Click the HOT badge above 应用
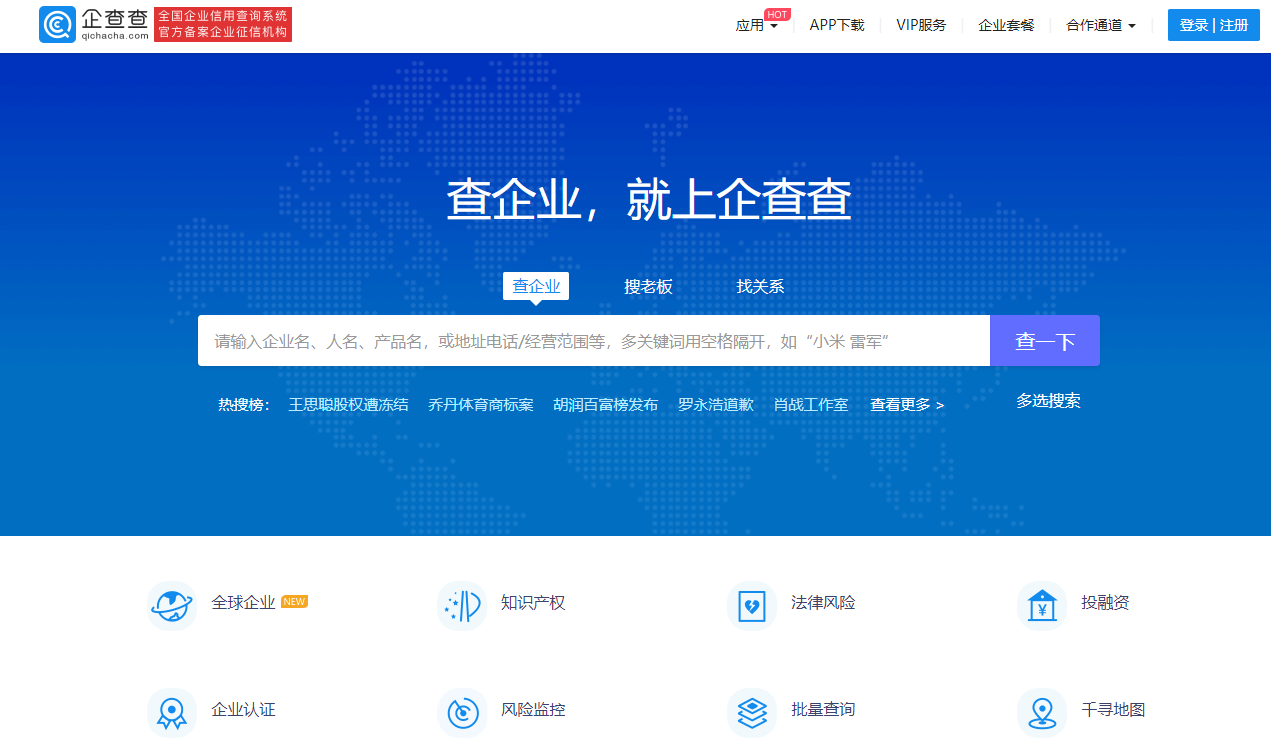Screen dimensions: 1271x747 (x=777, y=14)
